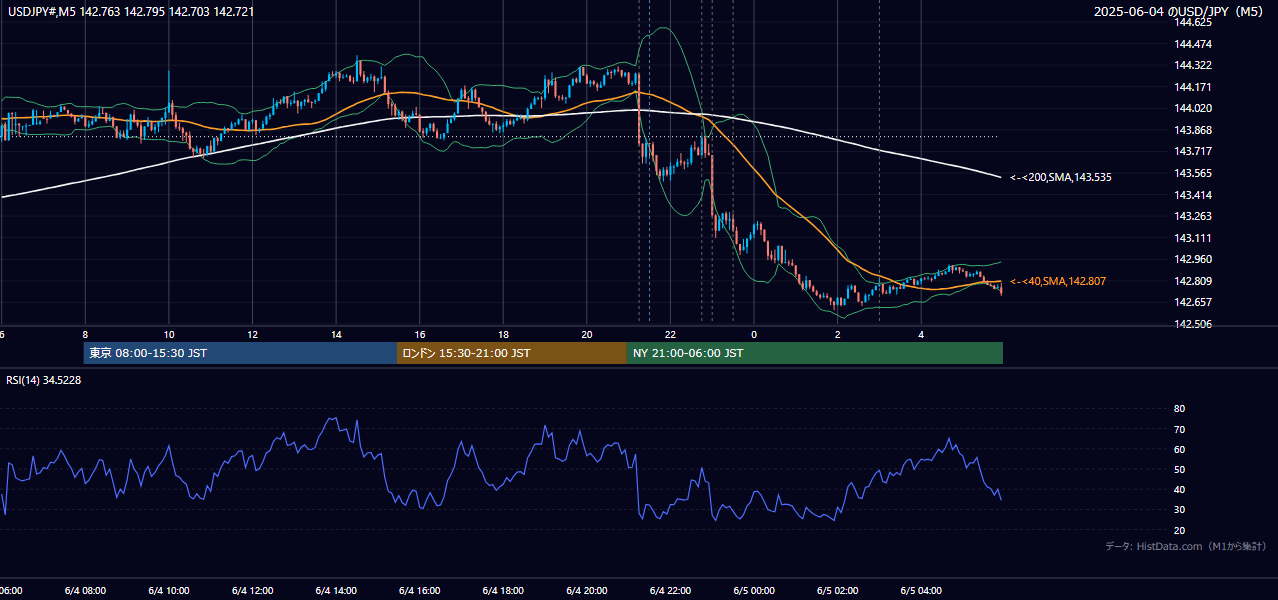
Task: Click the 6/4 12:00 date label
Action: [x=252, y=591]
